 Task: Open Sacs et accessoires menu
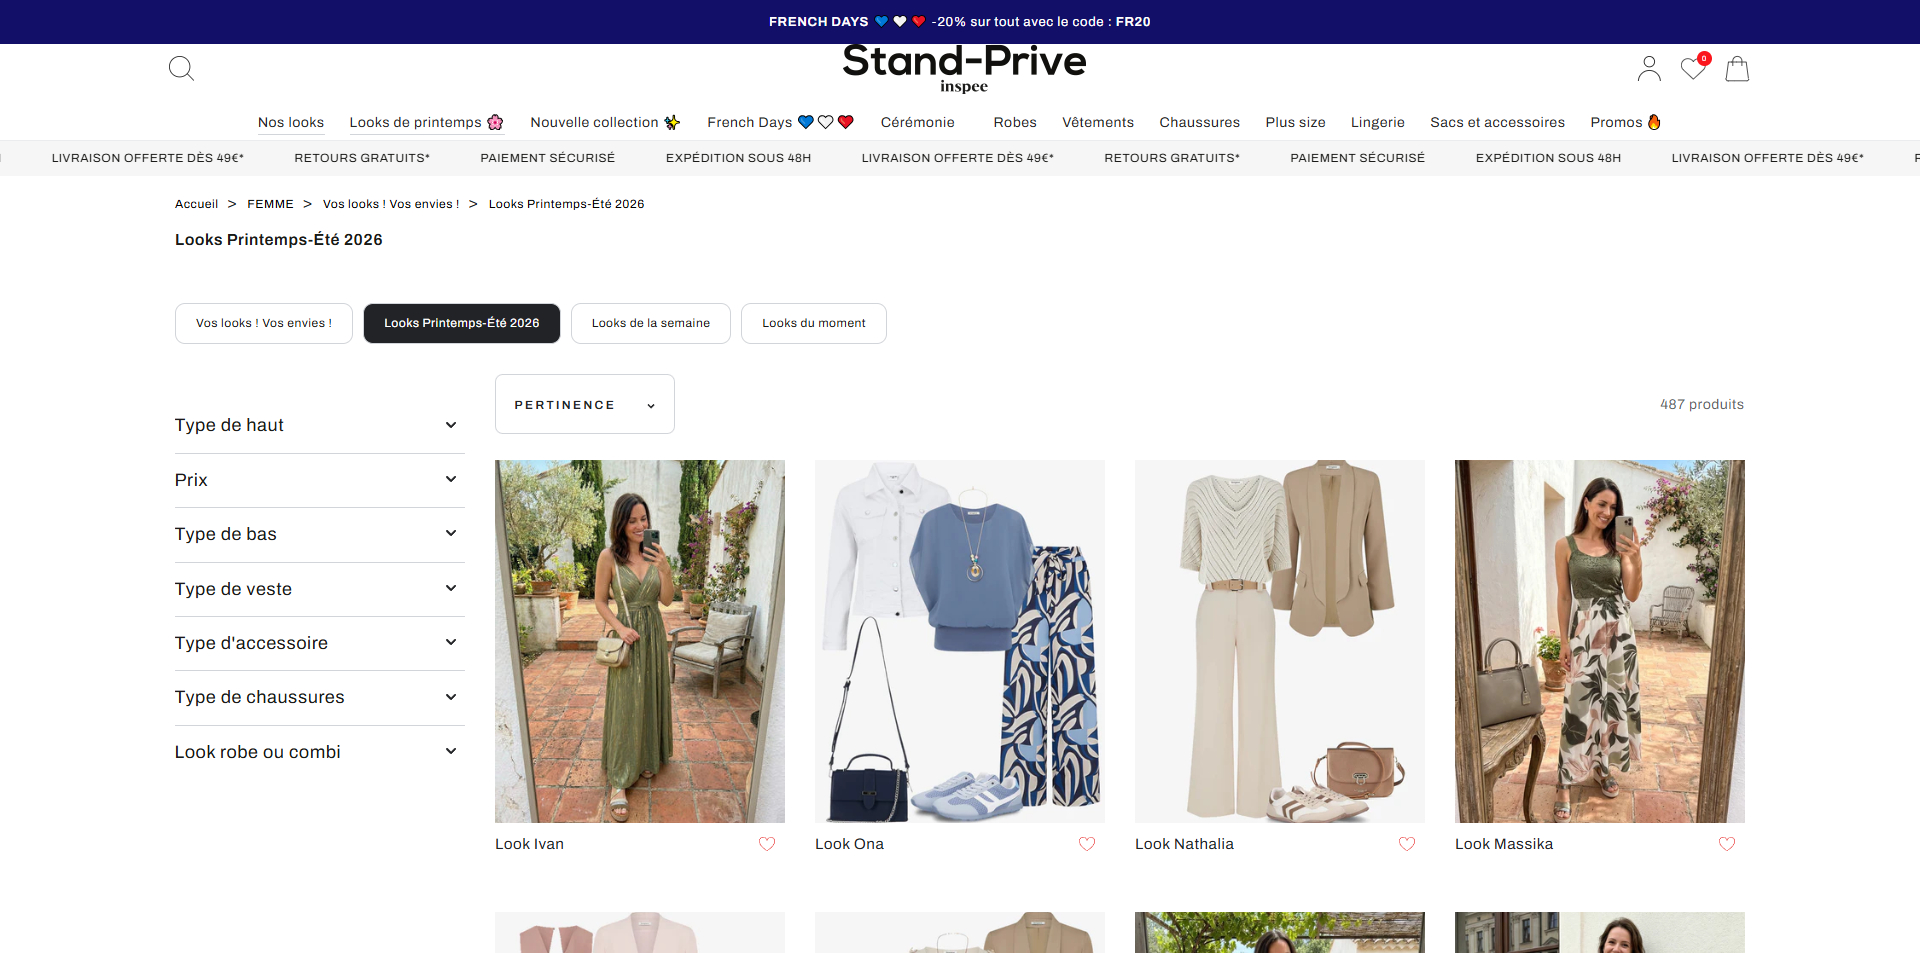[x=1498, y=122]
